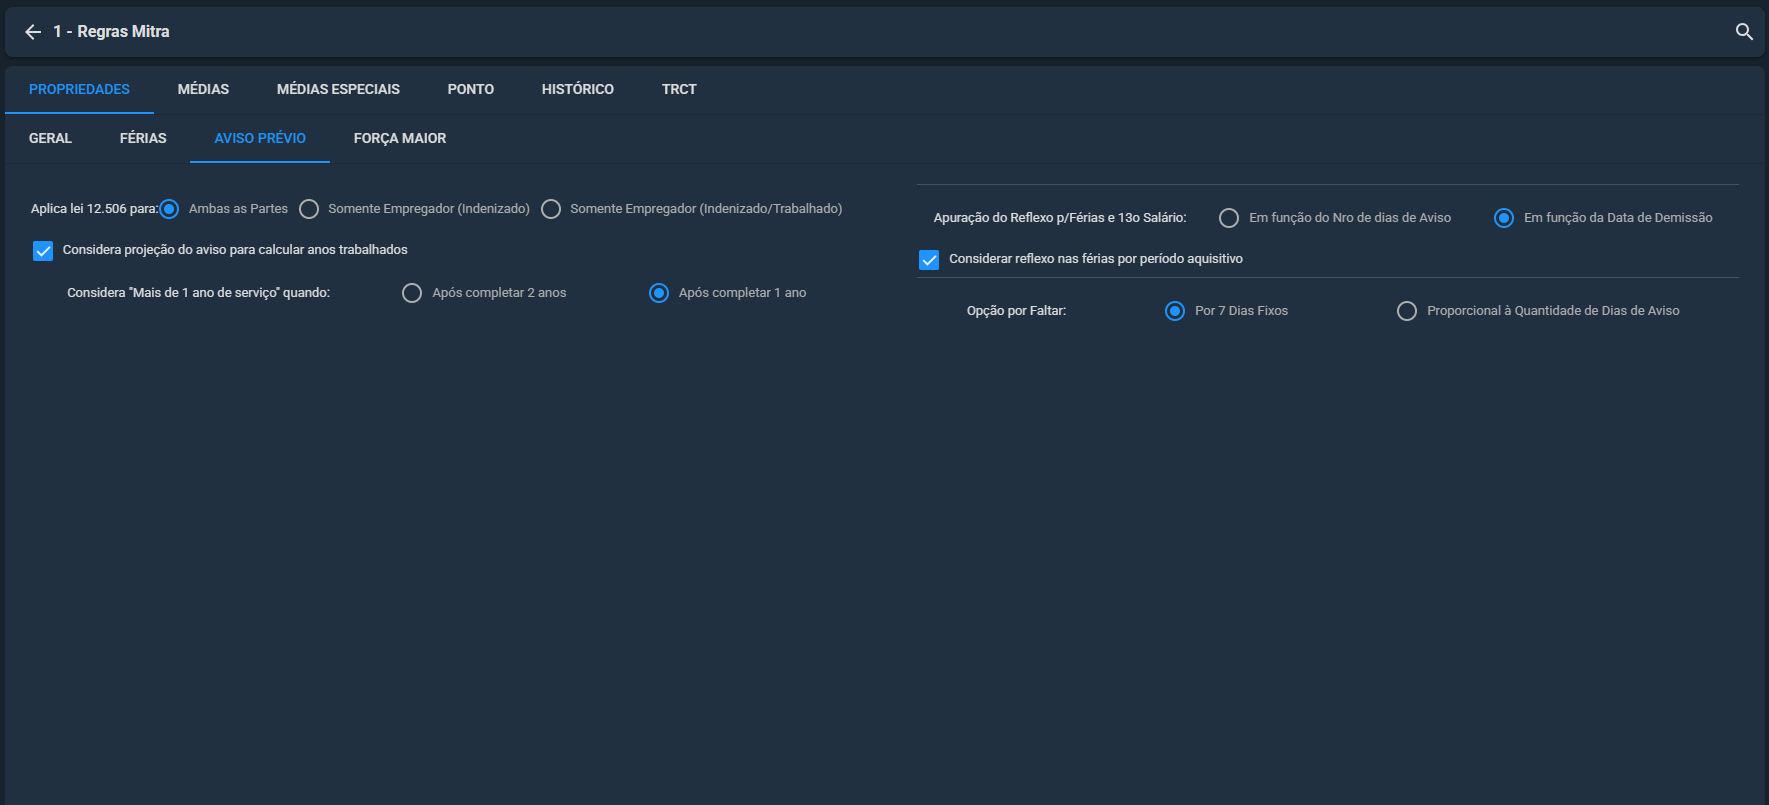Open search with the magnifier icon

[1744, 32]
